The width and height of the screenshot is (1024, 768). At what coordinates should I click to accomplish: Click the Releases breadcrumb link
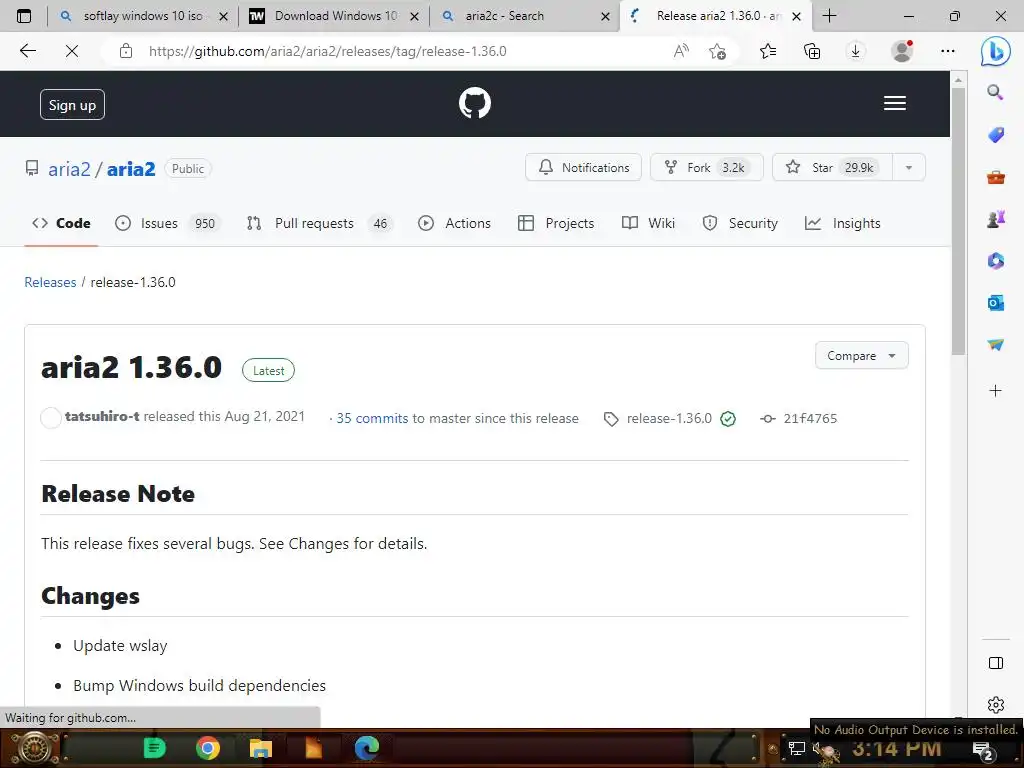pos(50,282)
